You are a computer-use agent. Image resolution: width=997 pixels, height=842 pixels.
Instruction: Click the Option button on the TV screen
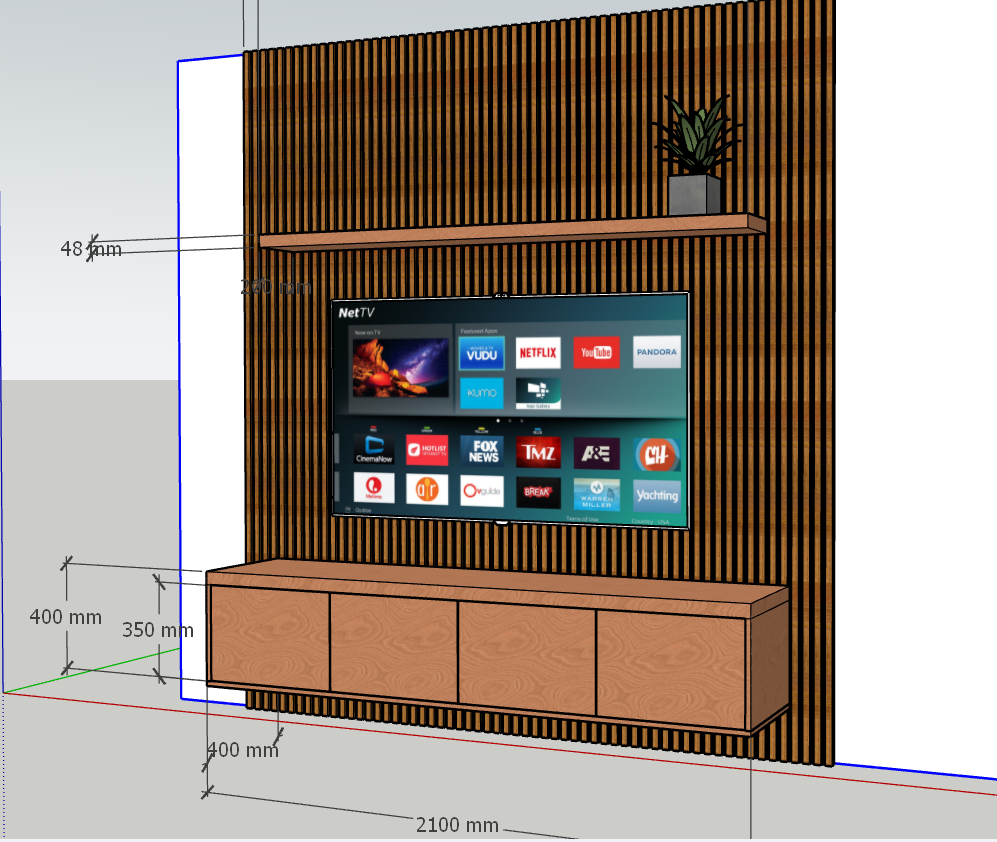point(356,510)
